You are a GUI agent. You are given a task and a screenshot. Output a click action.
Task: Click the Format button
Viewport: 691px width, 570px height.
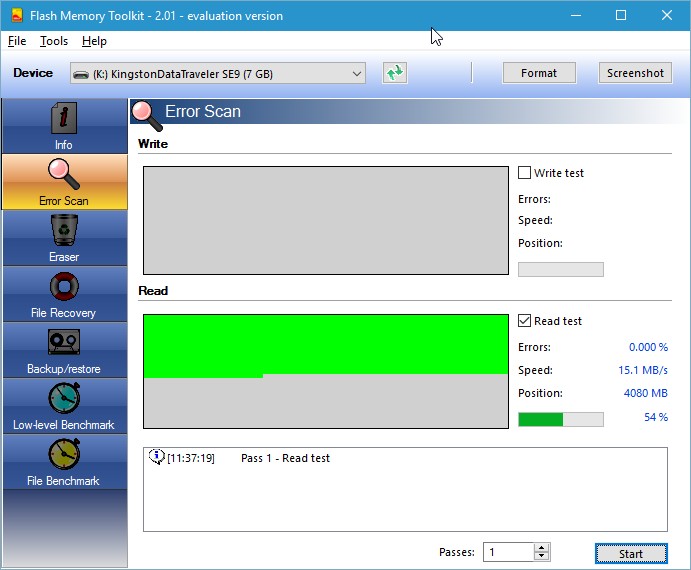(539, 73)
